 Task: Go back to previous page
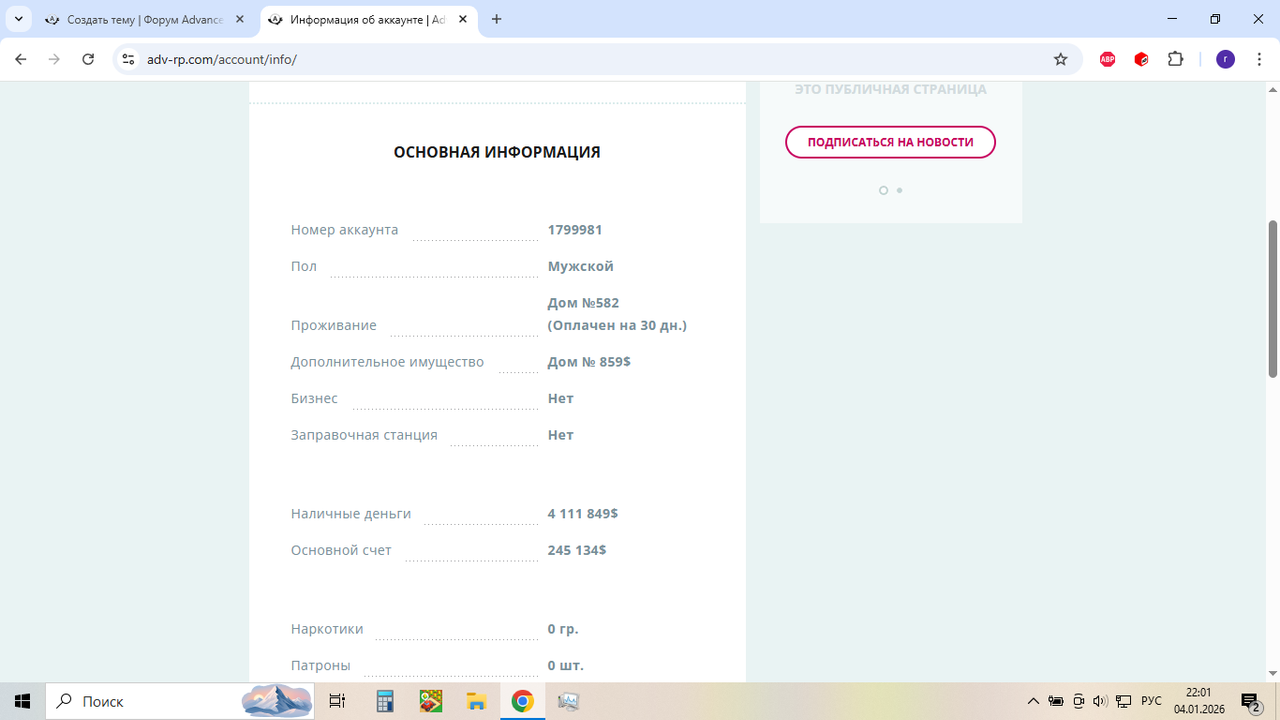tap(21, 59)
